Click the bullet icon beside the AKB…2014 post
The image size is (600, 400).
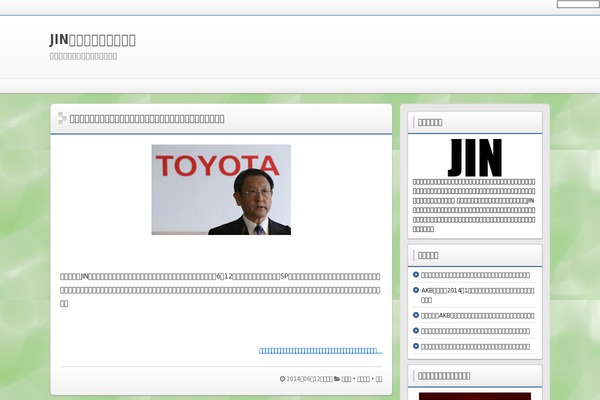pyautogui.click(x=416, y=290)
